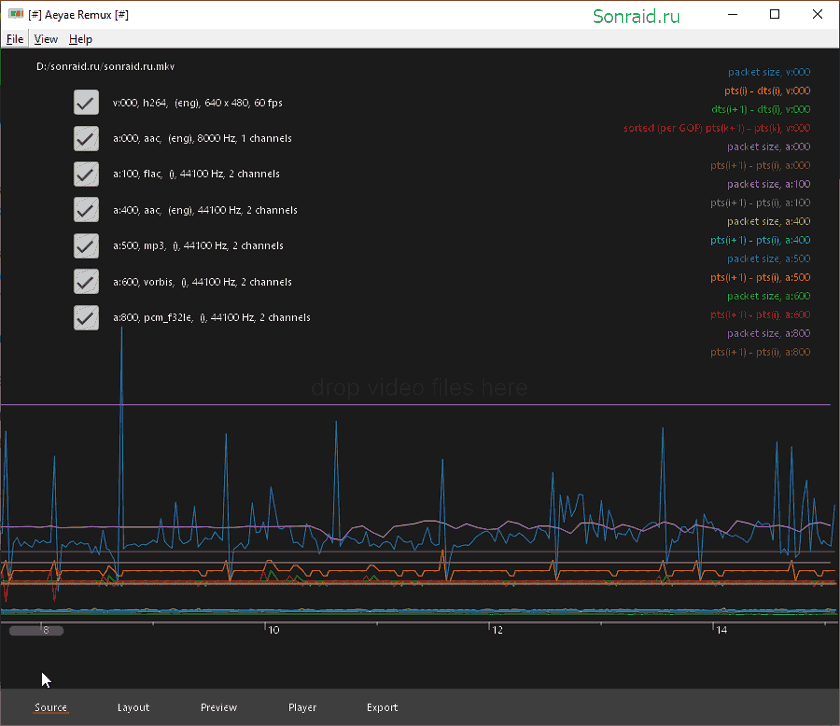Open the Help menu

[80, 39]
